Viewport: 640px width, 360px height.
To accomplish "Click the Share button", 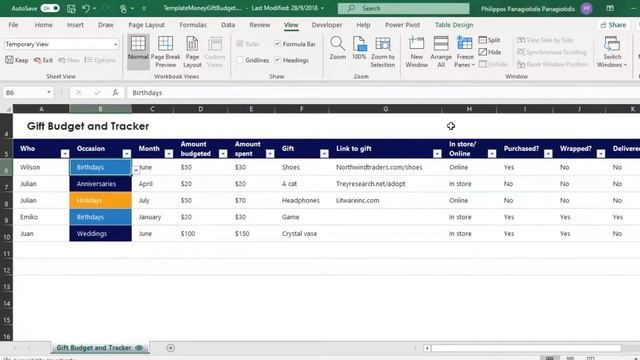I will click(x=613, y=25).
